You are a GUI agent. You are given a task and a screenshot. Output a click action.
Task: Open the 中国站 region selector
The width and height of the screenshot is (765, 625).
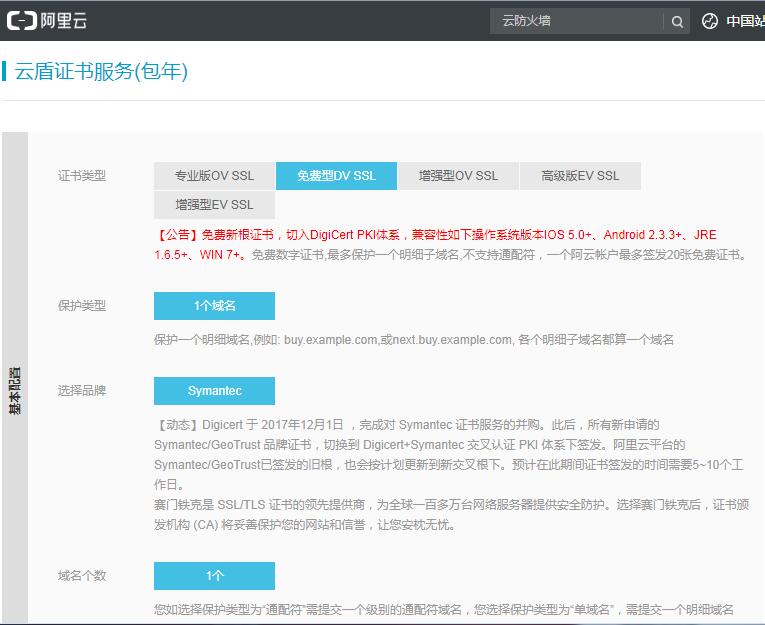[x=745, y=21]
